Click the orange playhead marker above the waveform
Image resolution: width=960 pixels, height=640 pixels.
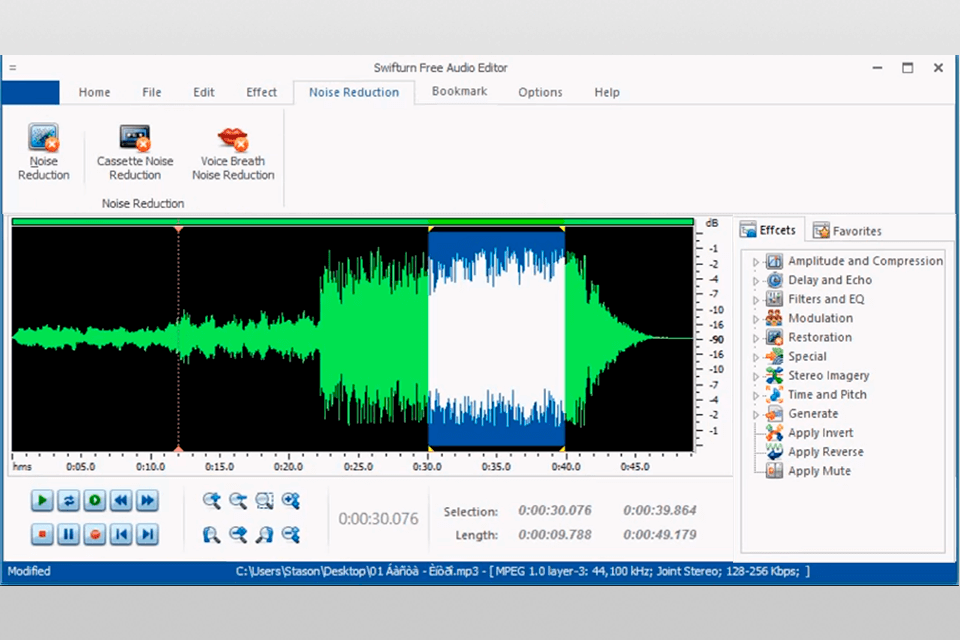tap(179, 230)
